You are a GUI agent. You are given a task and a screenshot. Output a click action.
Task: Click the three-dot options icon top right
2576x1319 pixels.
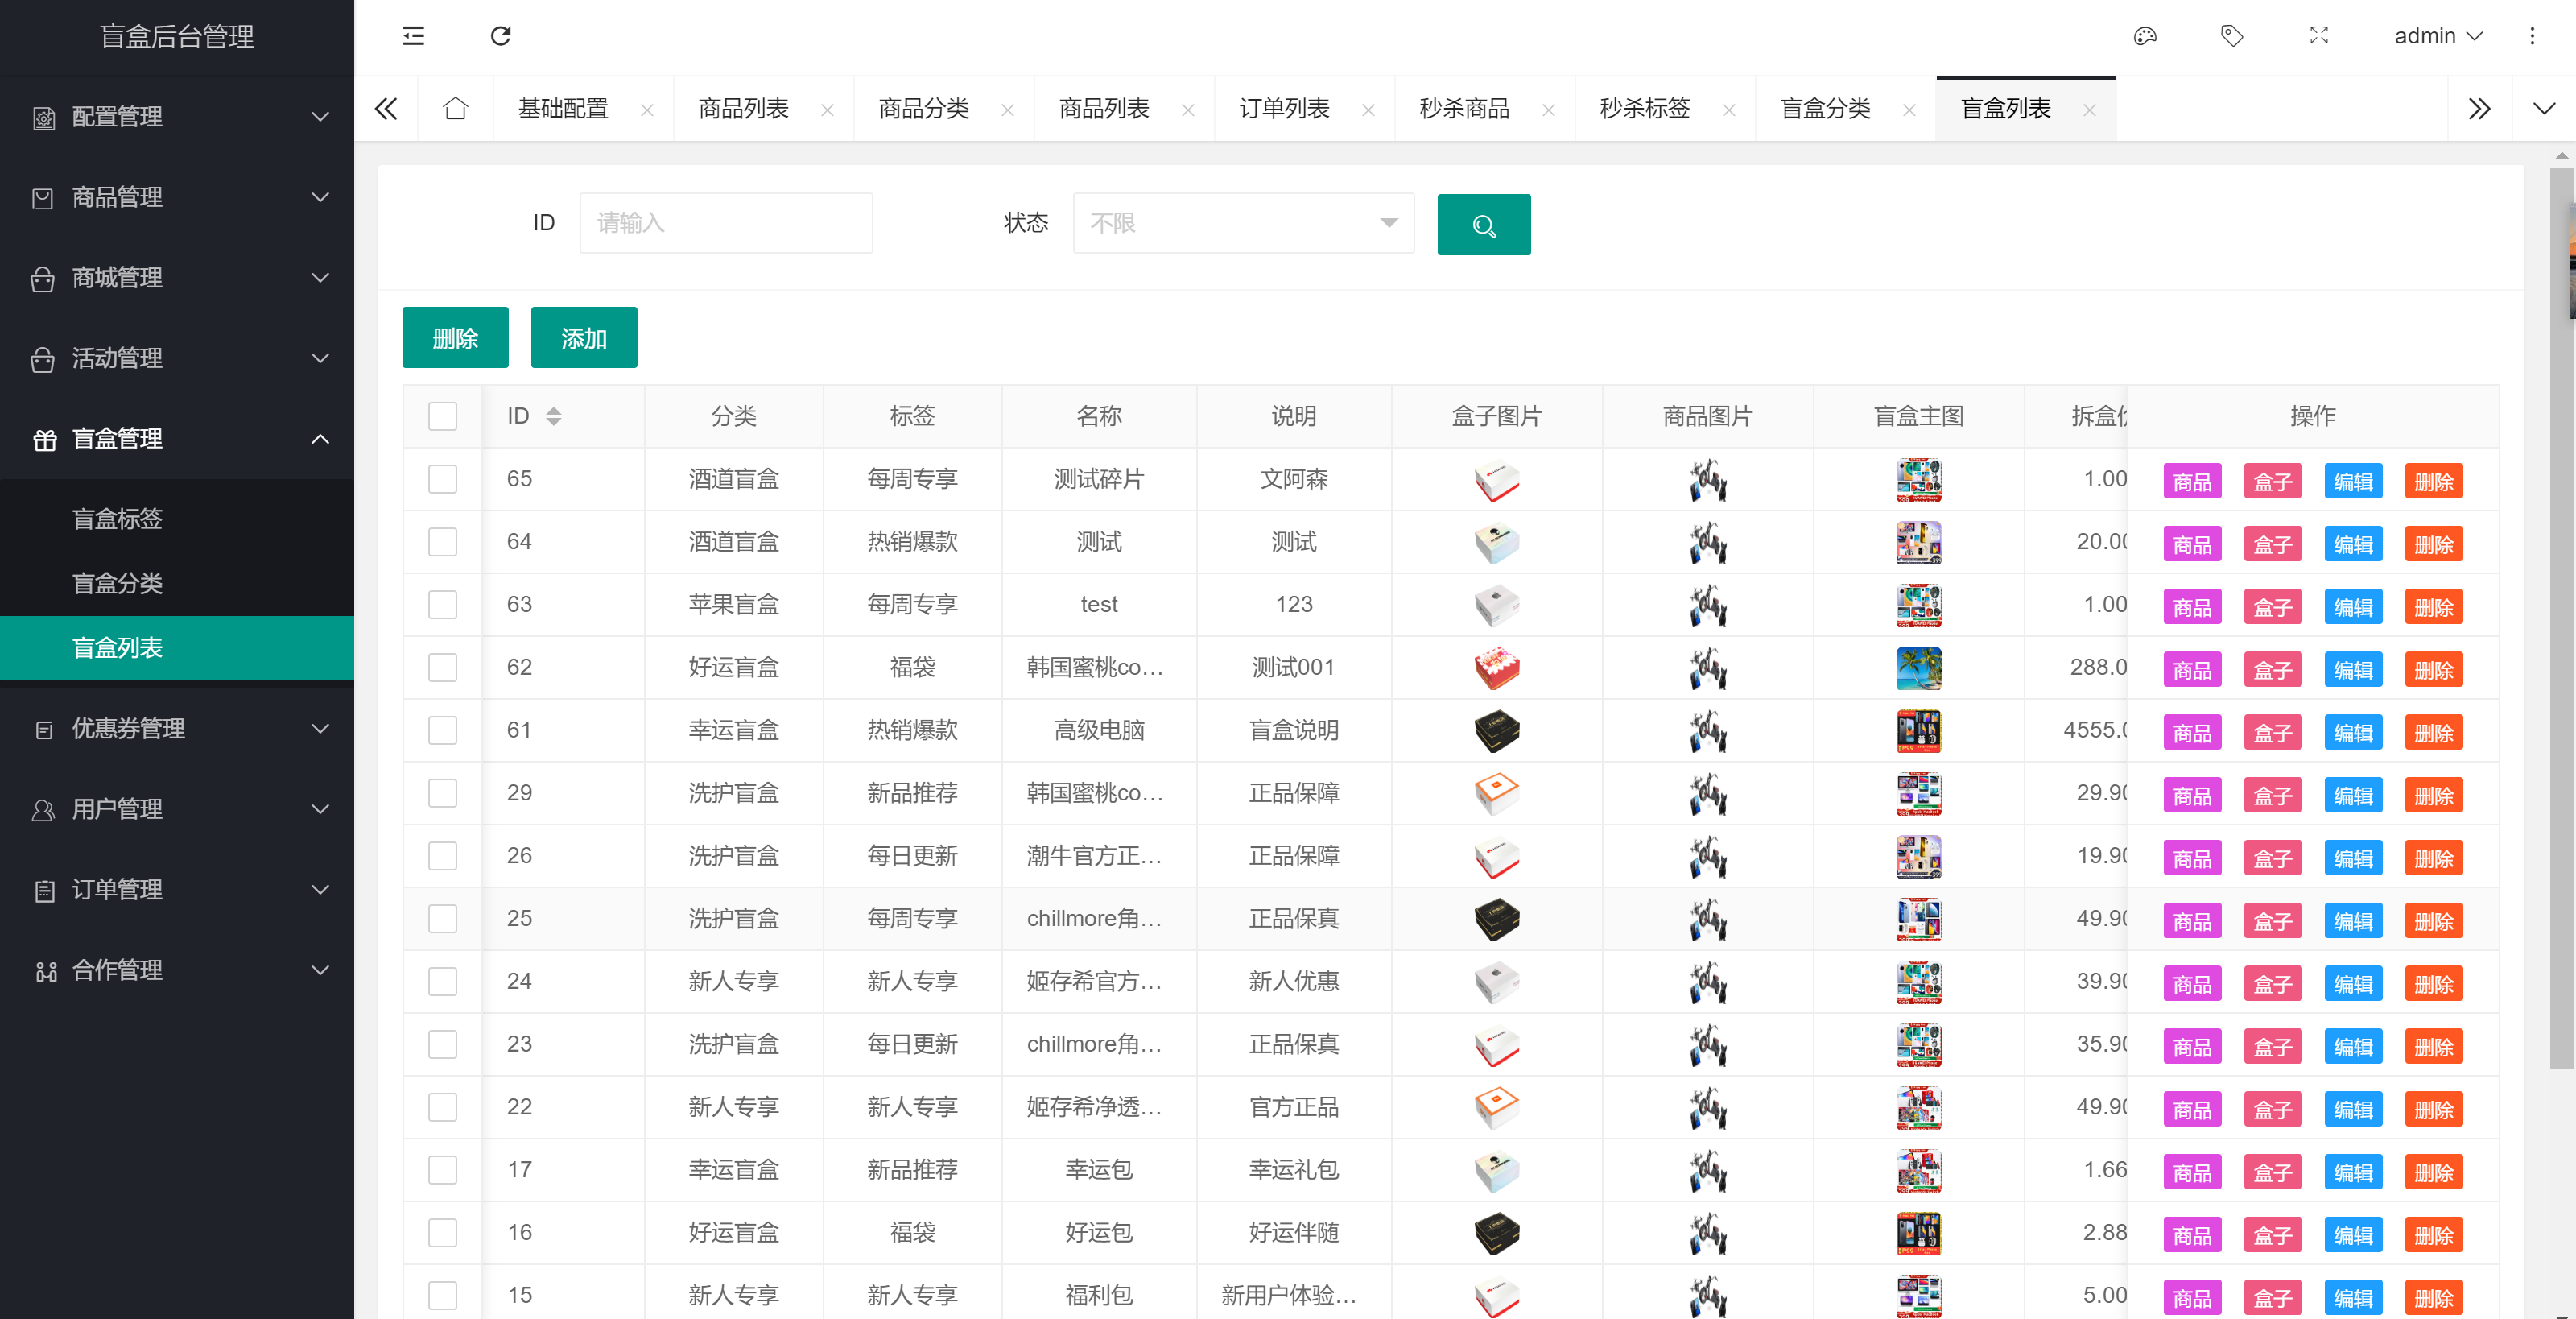(x=2532, y=36)
